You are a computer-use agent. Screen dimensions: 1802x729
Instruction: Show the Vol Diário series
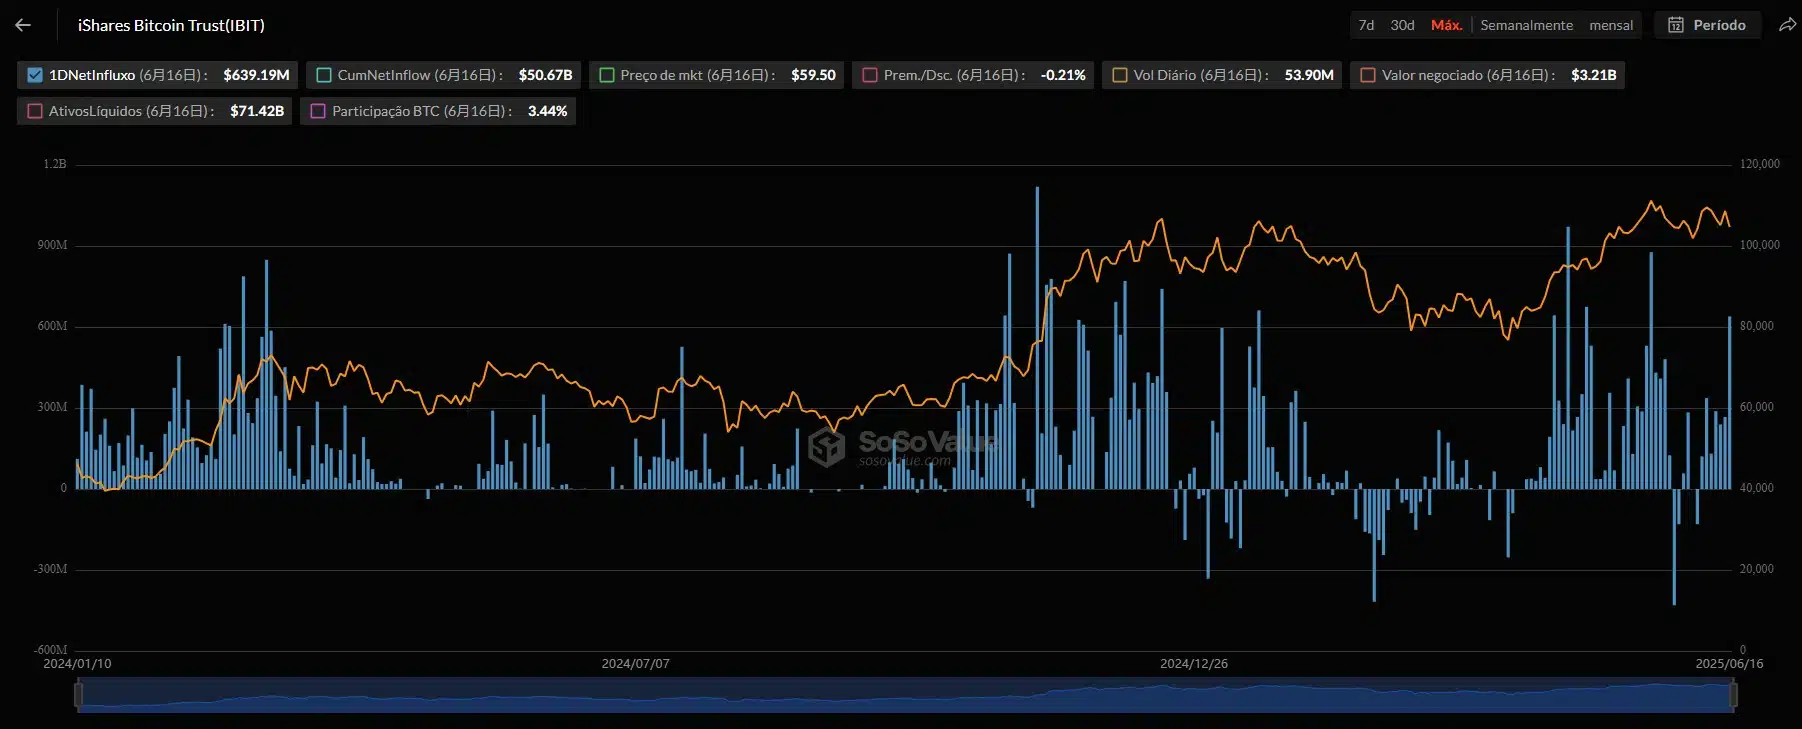coord(1120,75)
